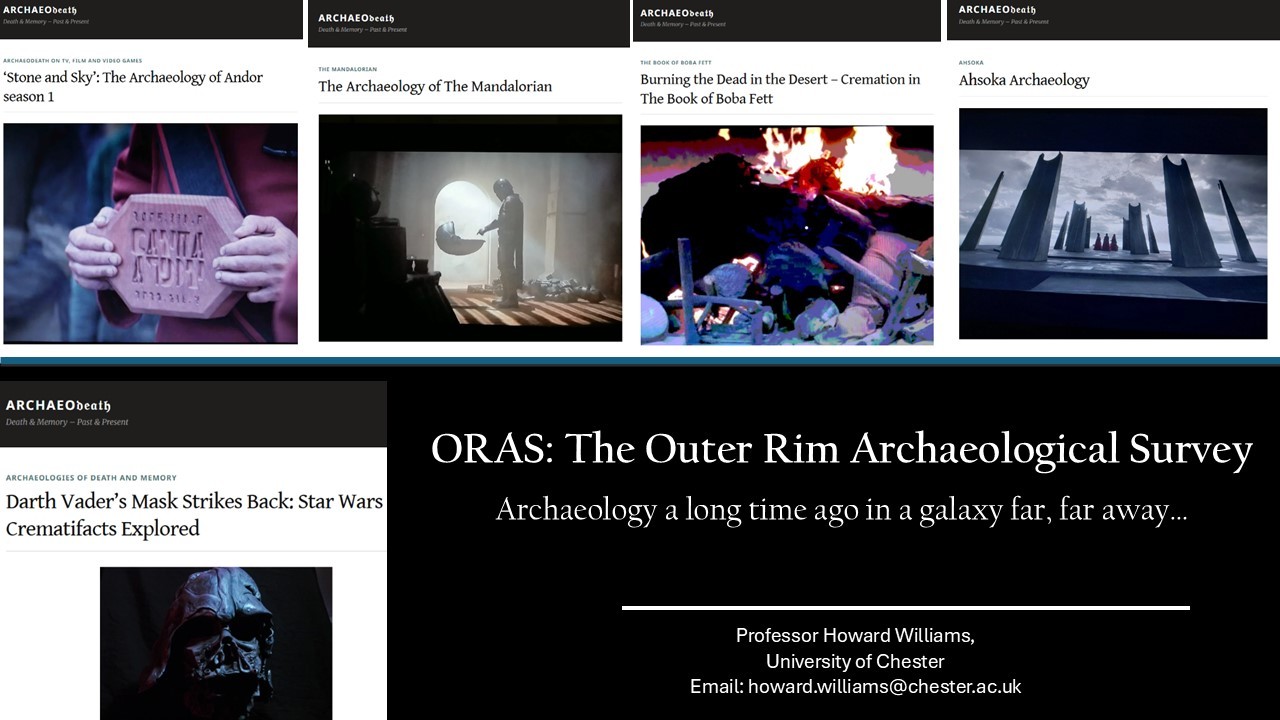Click ARCHAEOdeath logo above the Darth Vader post
Image resolution: width=1280 pixels, height=720 pixels.
coord(58,405)
